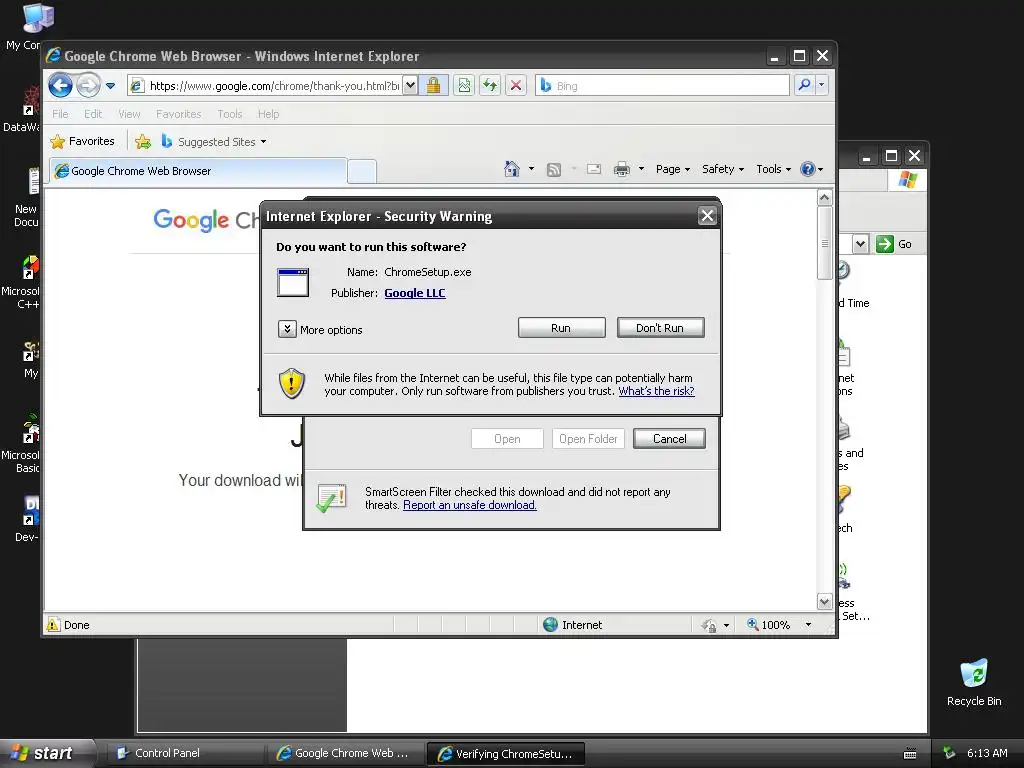The width and height of the screenshot is (1024, 768).
Task: Click the IE page scroll down arrow
Action: click(824, 601)
